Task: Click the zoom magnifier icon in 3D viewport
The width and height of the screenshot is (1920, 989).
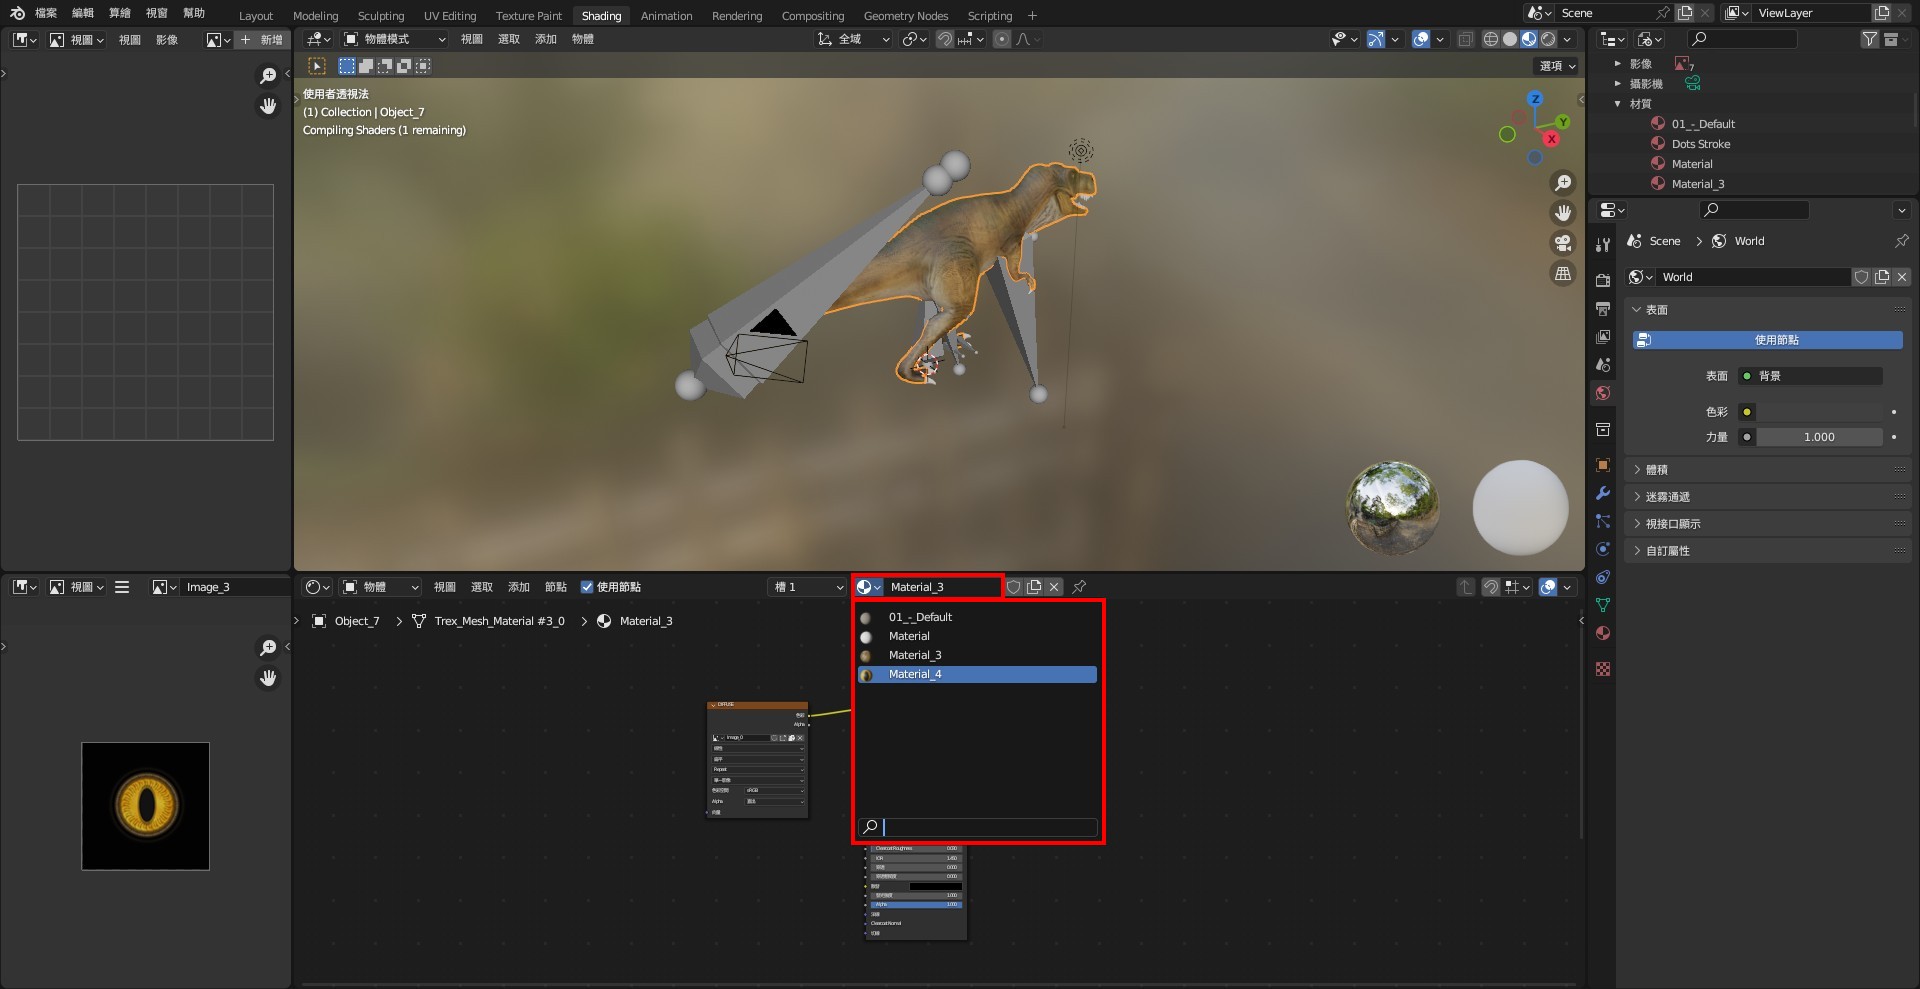Action: [1562, 183]
